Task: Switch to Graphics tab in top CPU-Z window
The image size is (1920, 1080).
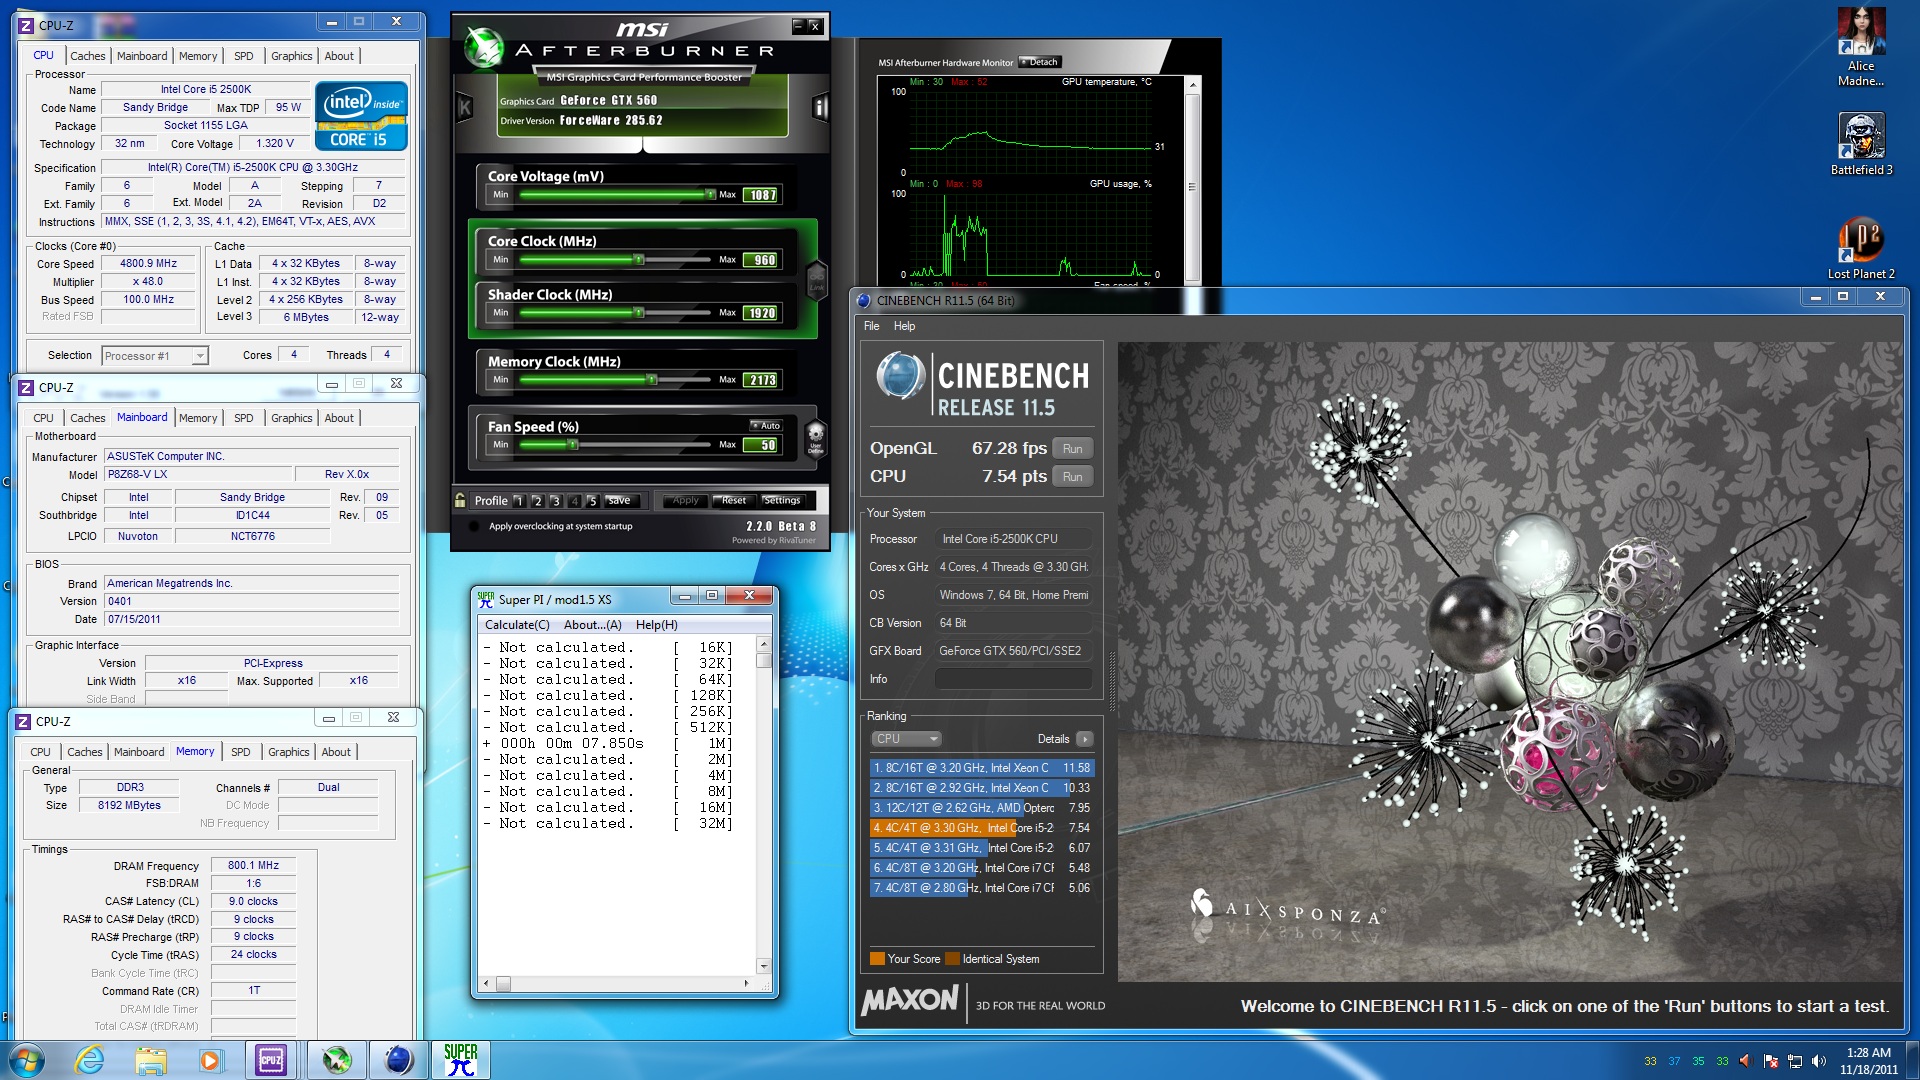Action: (x=292, y=56)
